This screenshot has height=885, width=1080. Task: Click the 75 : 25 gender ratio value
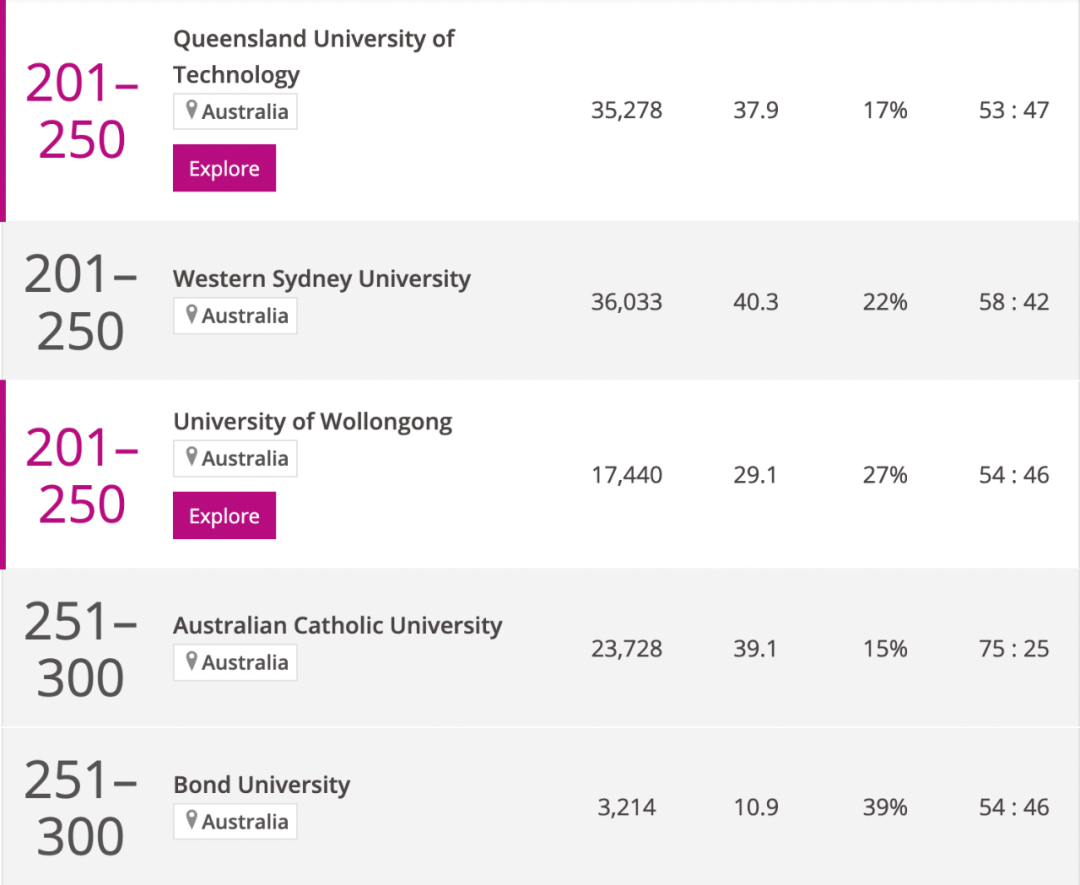click(1014, 649)
